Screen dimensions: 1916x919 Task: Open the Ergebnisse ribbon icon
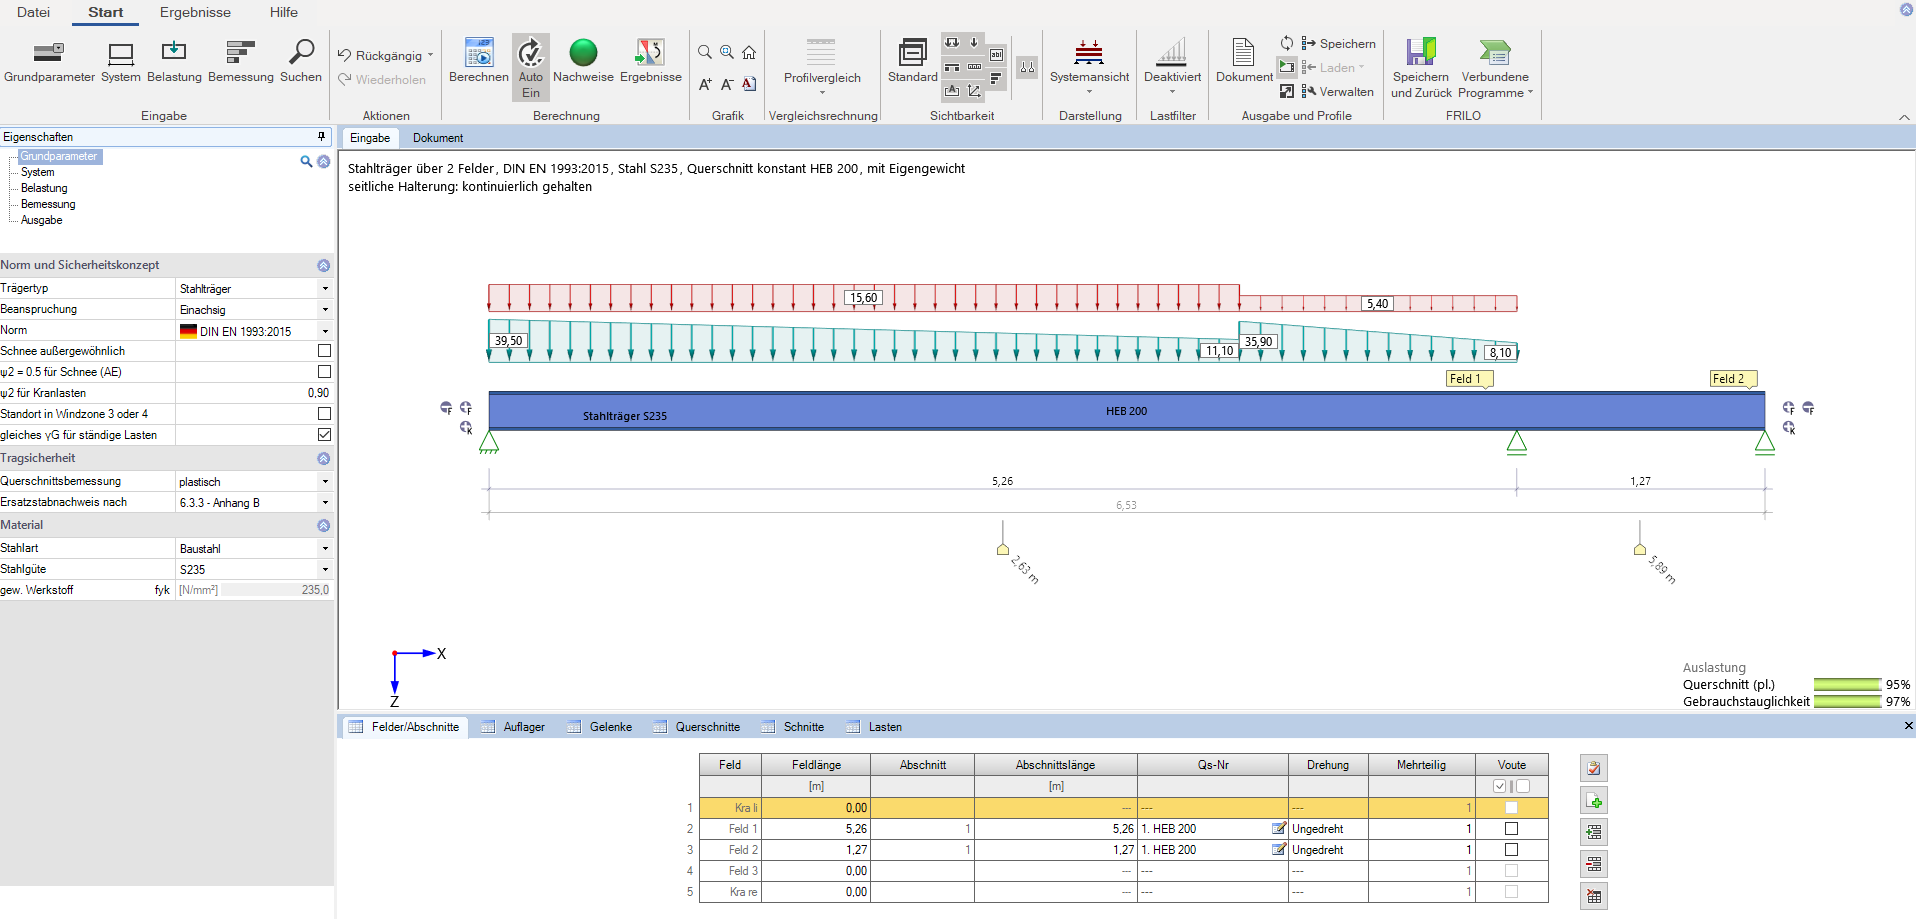click(x=650, y=53)
